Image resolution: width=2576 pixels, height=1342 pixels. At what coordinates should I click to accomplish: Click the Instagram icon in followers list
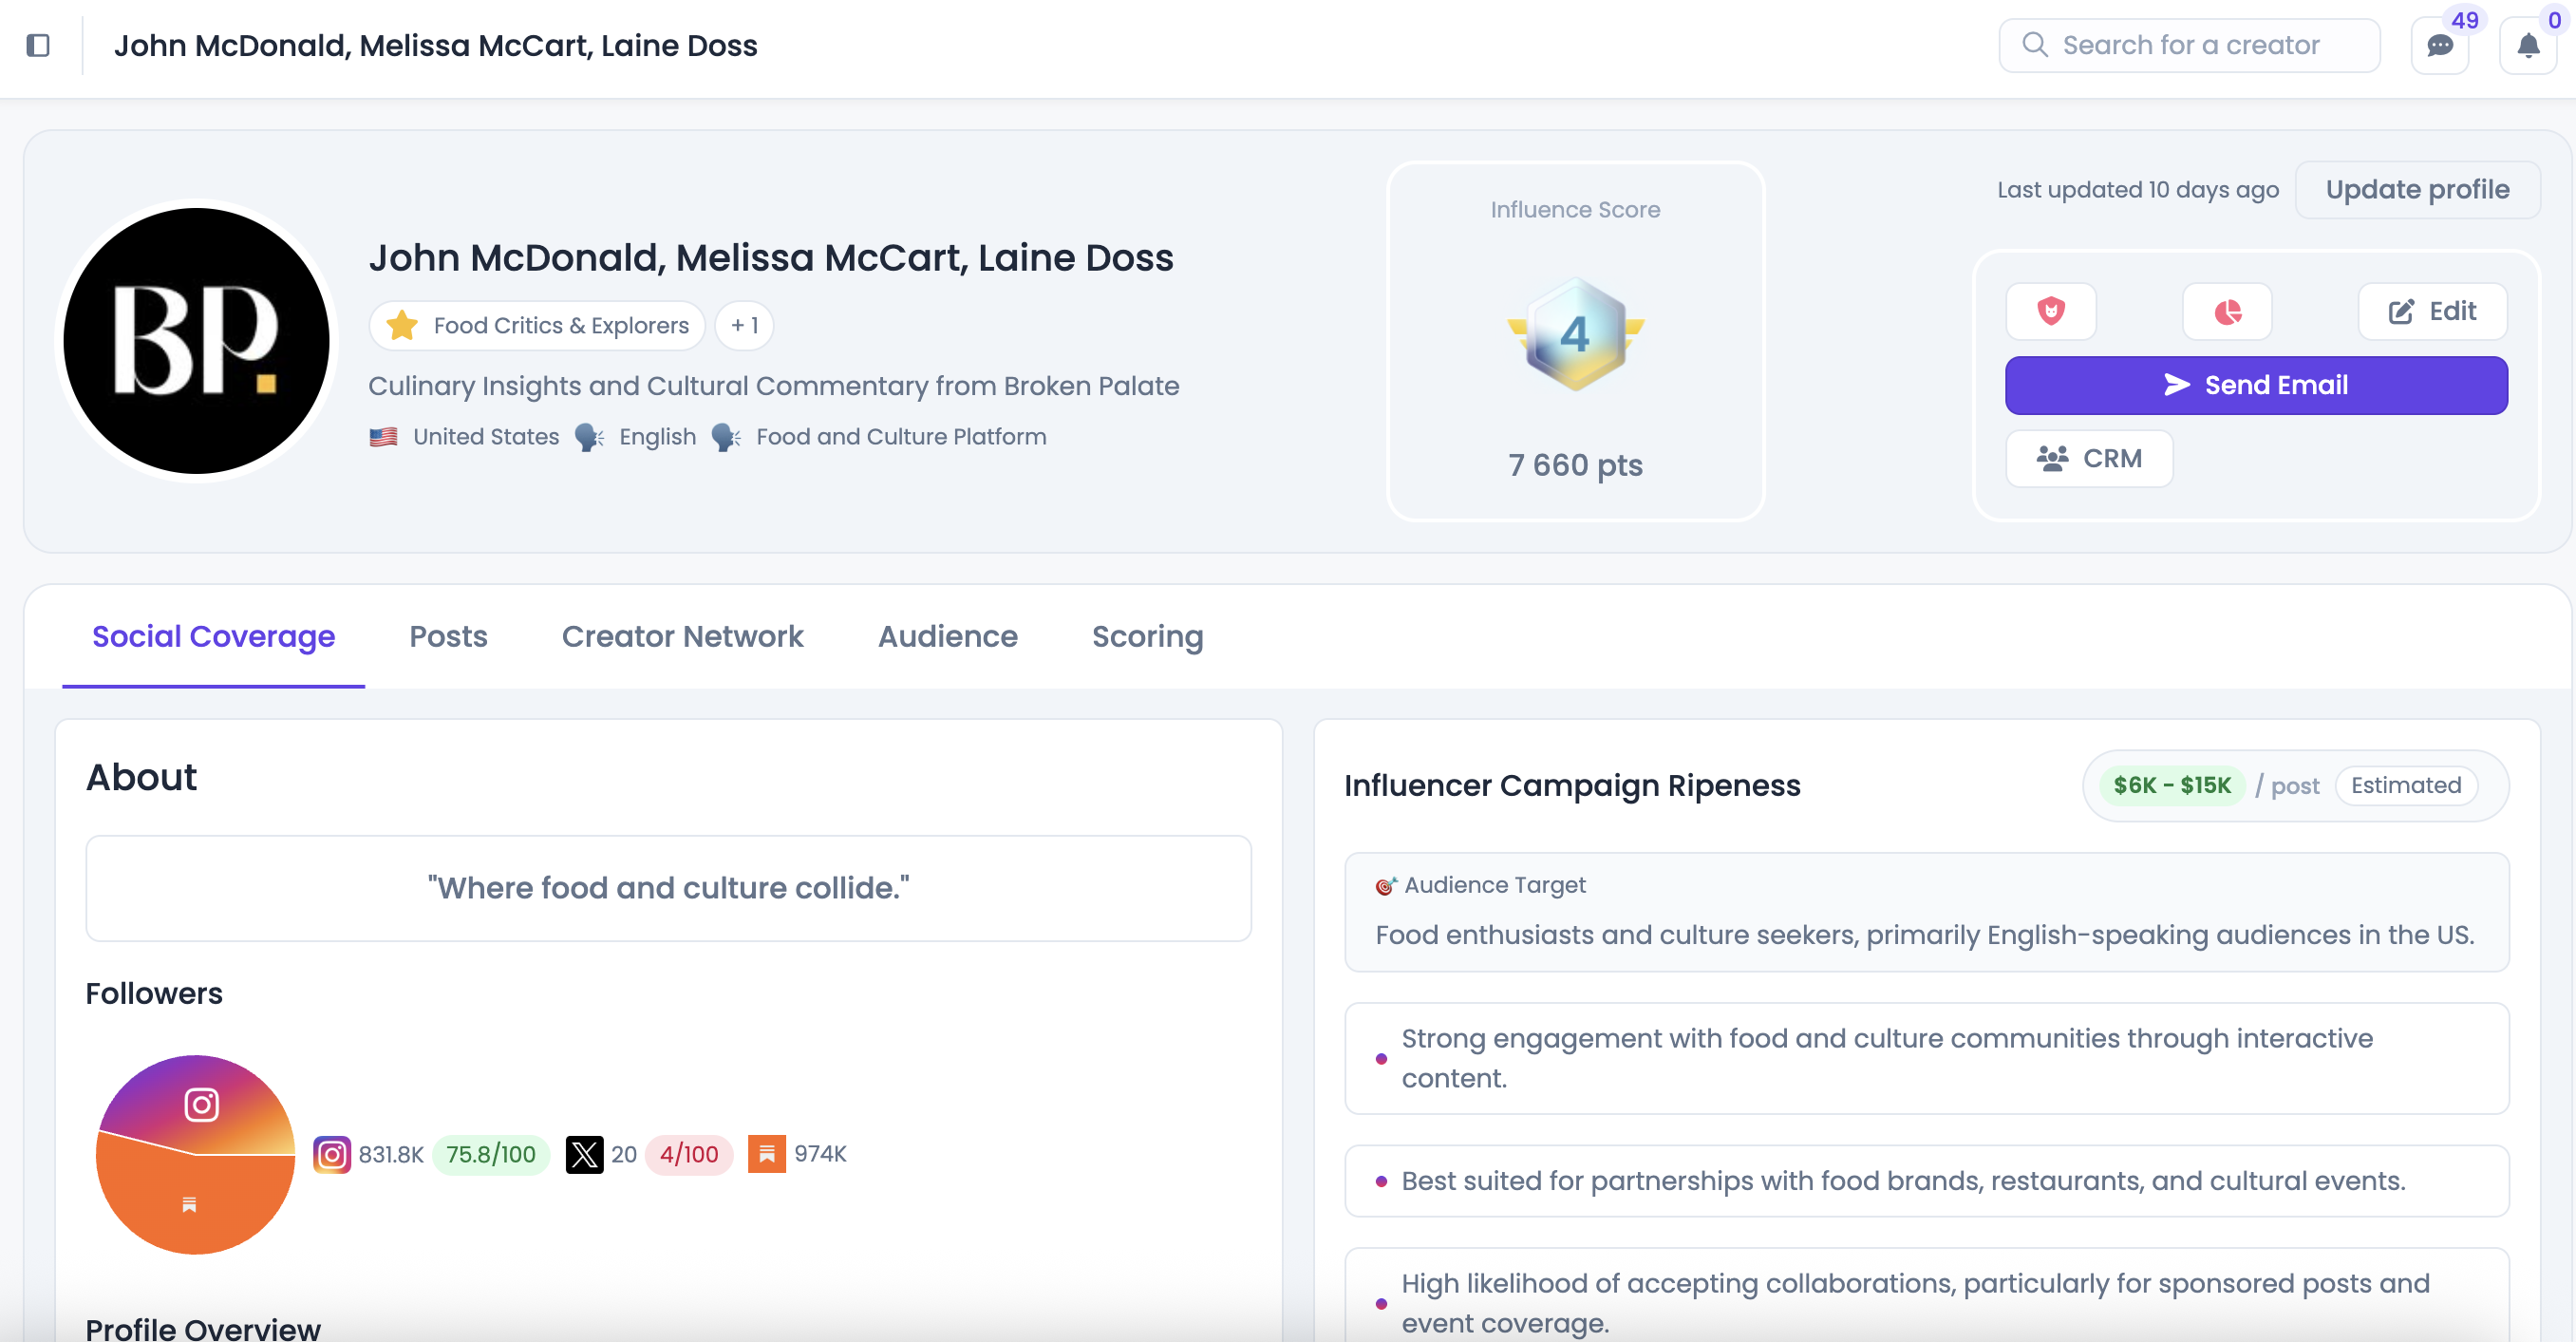pos(332,1154)
